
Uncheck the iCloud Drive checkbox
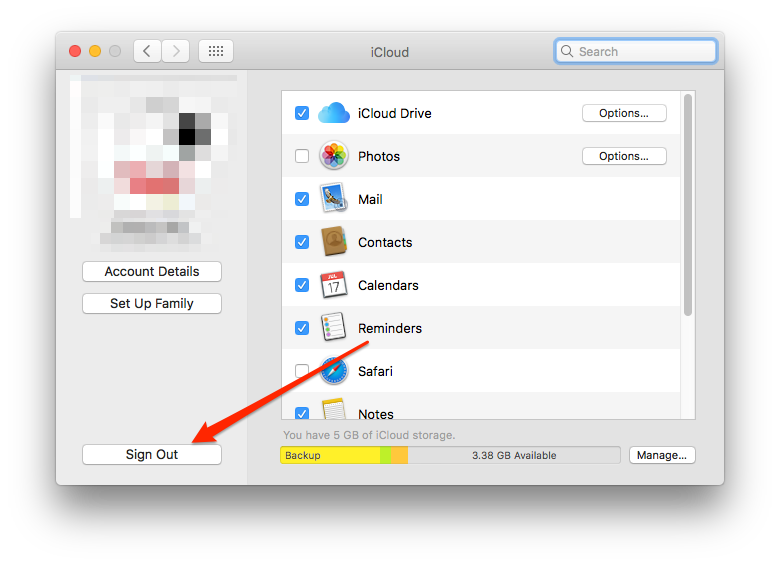coord(302,113)
